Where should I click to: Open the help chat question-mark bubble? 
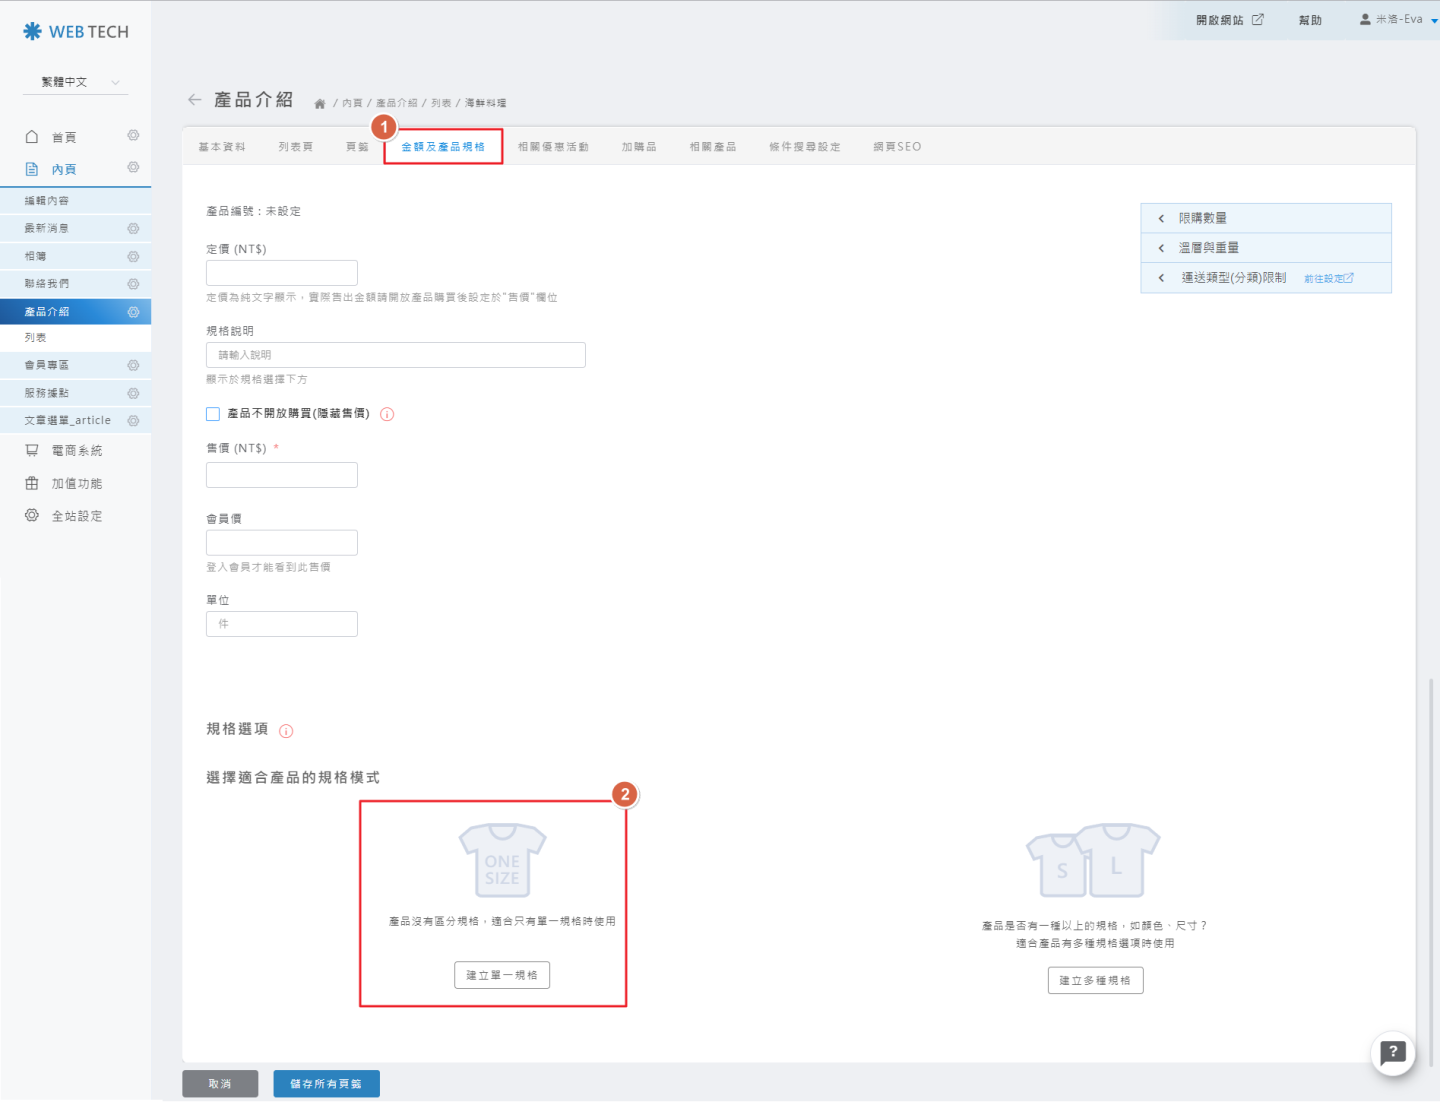point(1392,1052)
